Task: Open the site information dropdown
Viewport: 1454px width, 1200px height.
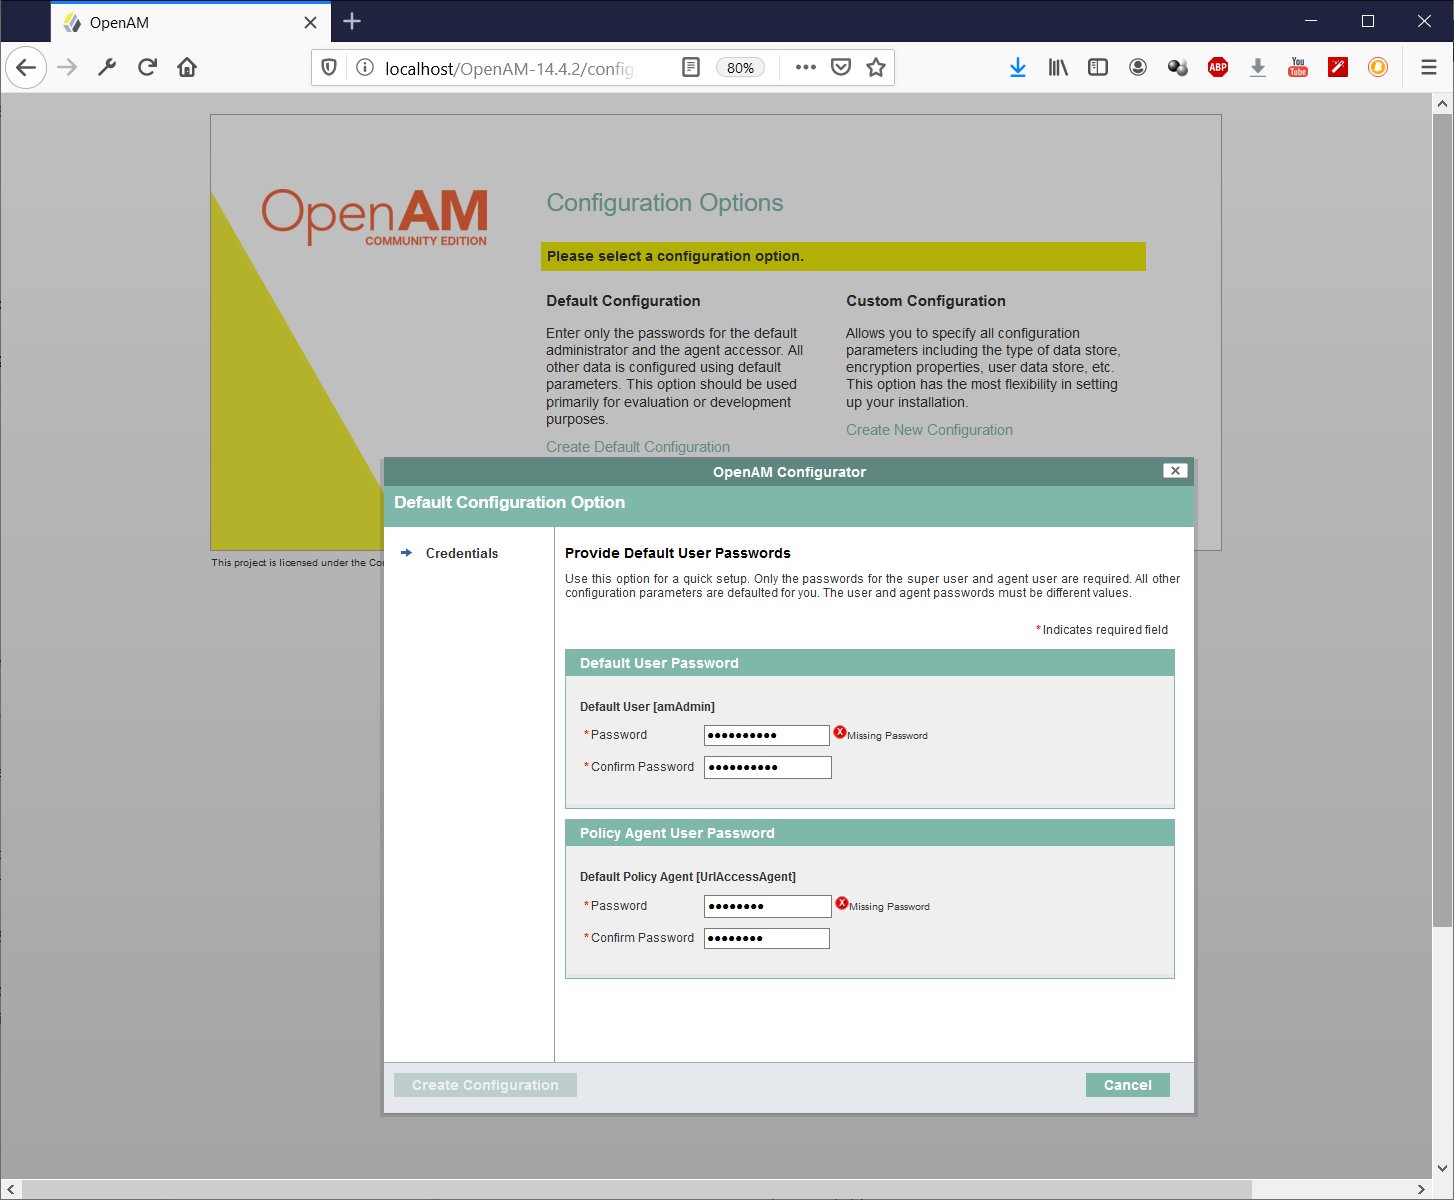Action: tap(364, 67)
